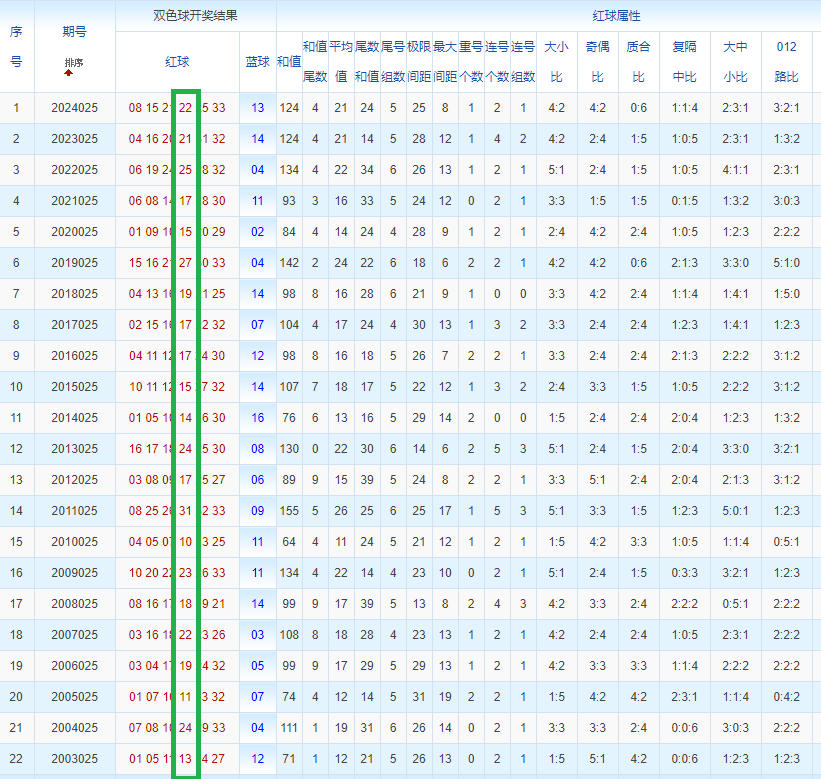Click the 排序 label in period header
Image resolution: width=821 pixels, height=779 pixels.
pyautogui.click(x=74, y=63)
